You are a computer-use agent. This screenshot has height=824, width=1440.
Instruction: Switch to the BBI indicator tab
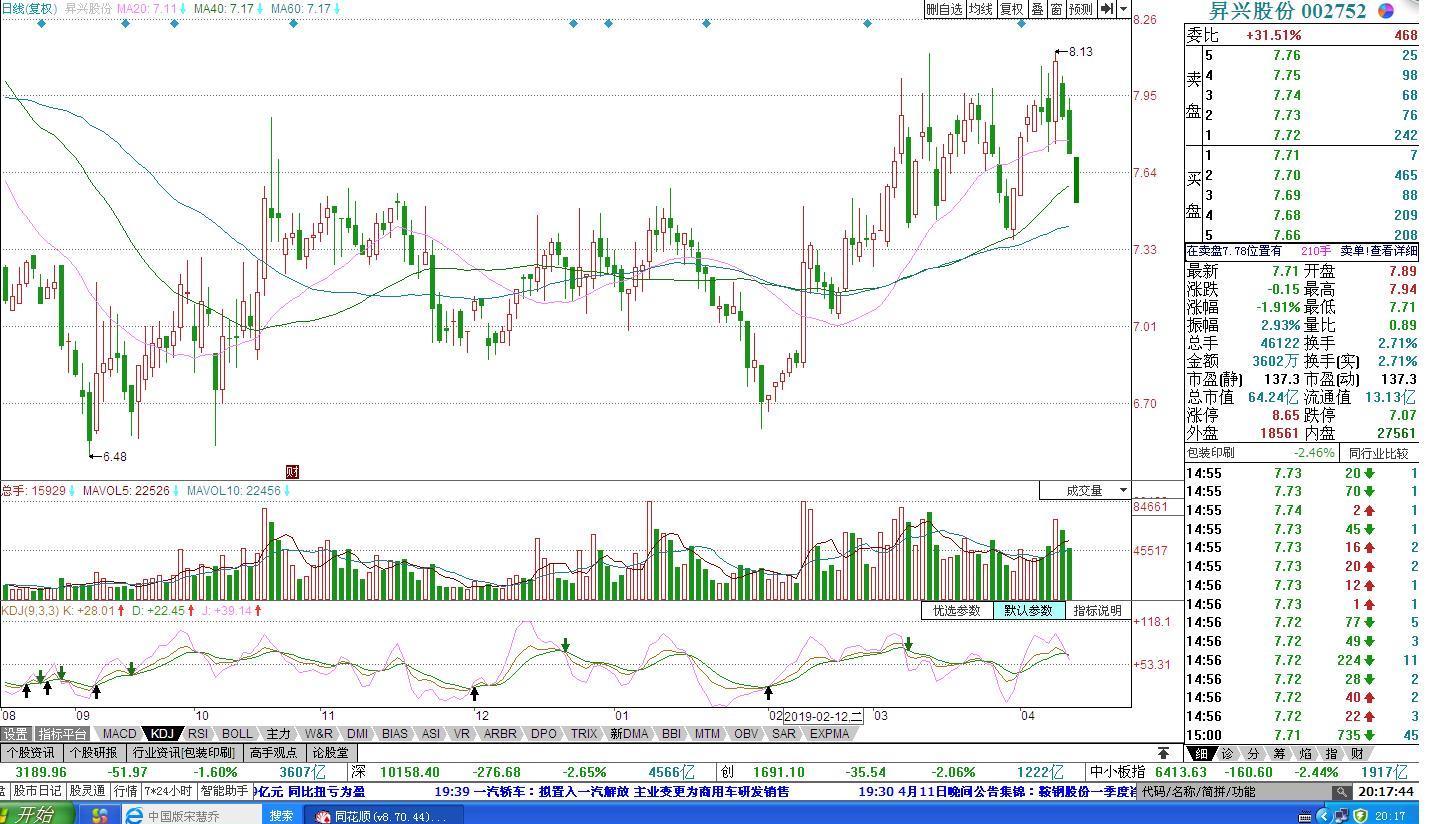[x=671, y=734]
